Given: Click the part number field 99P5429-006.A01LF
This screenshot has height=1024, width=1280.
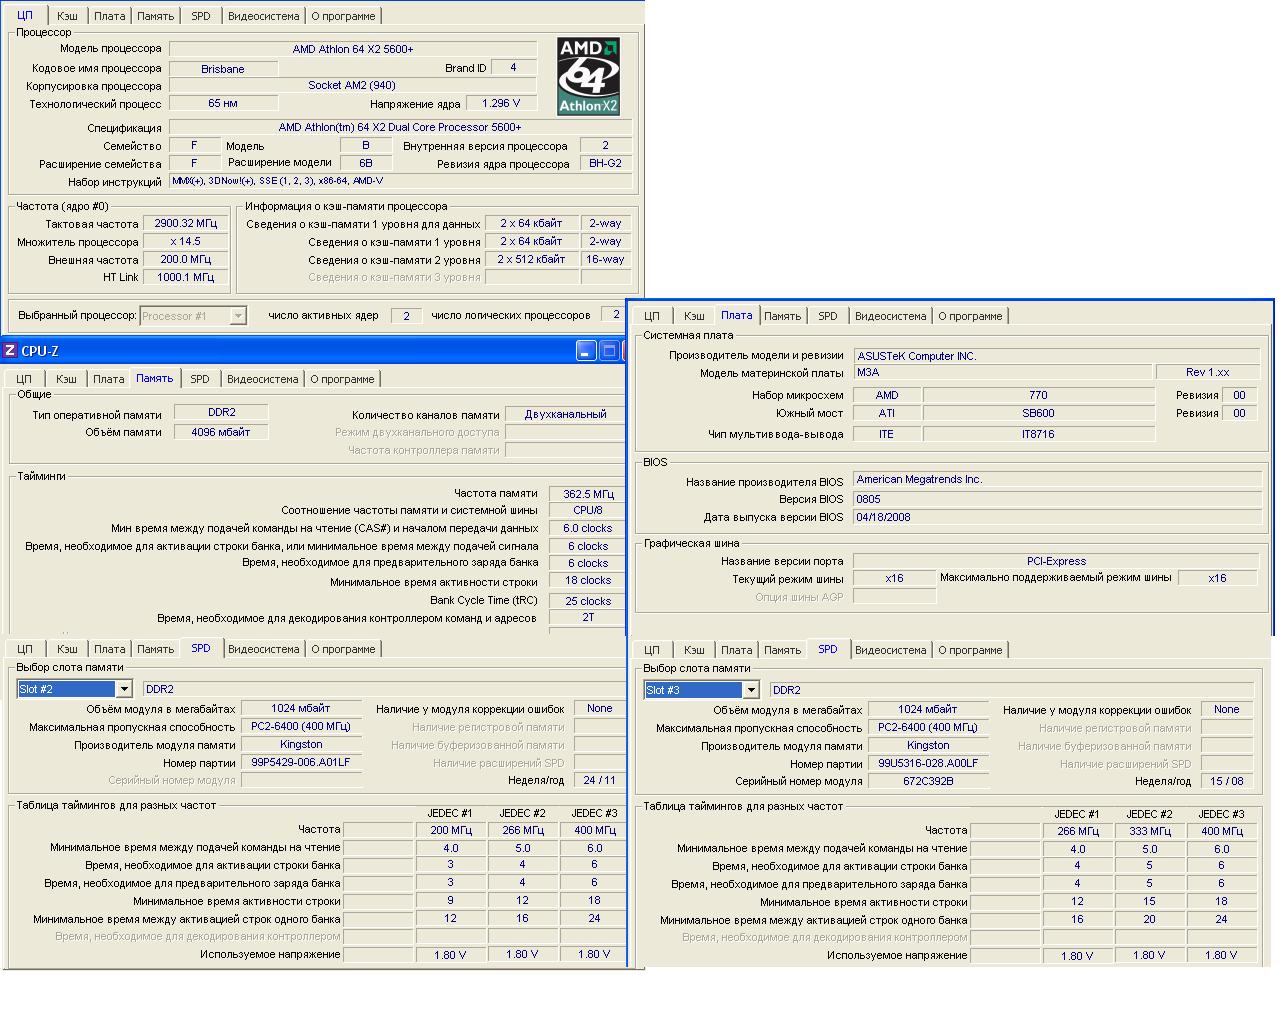Looking at the screenshot, I should click(x=300, y=762).
